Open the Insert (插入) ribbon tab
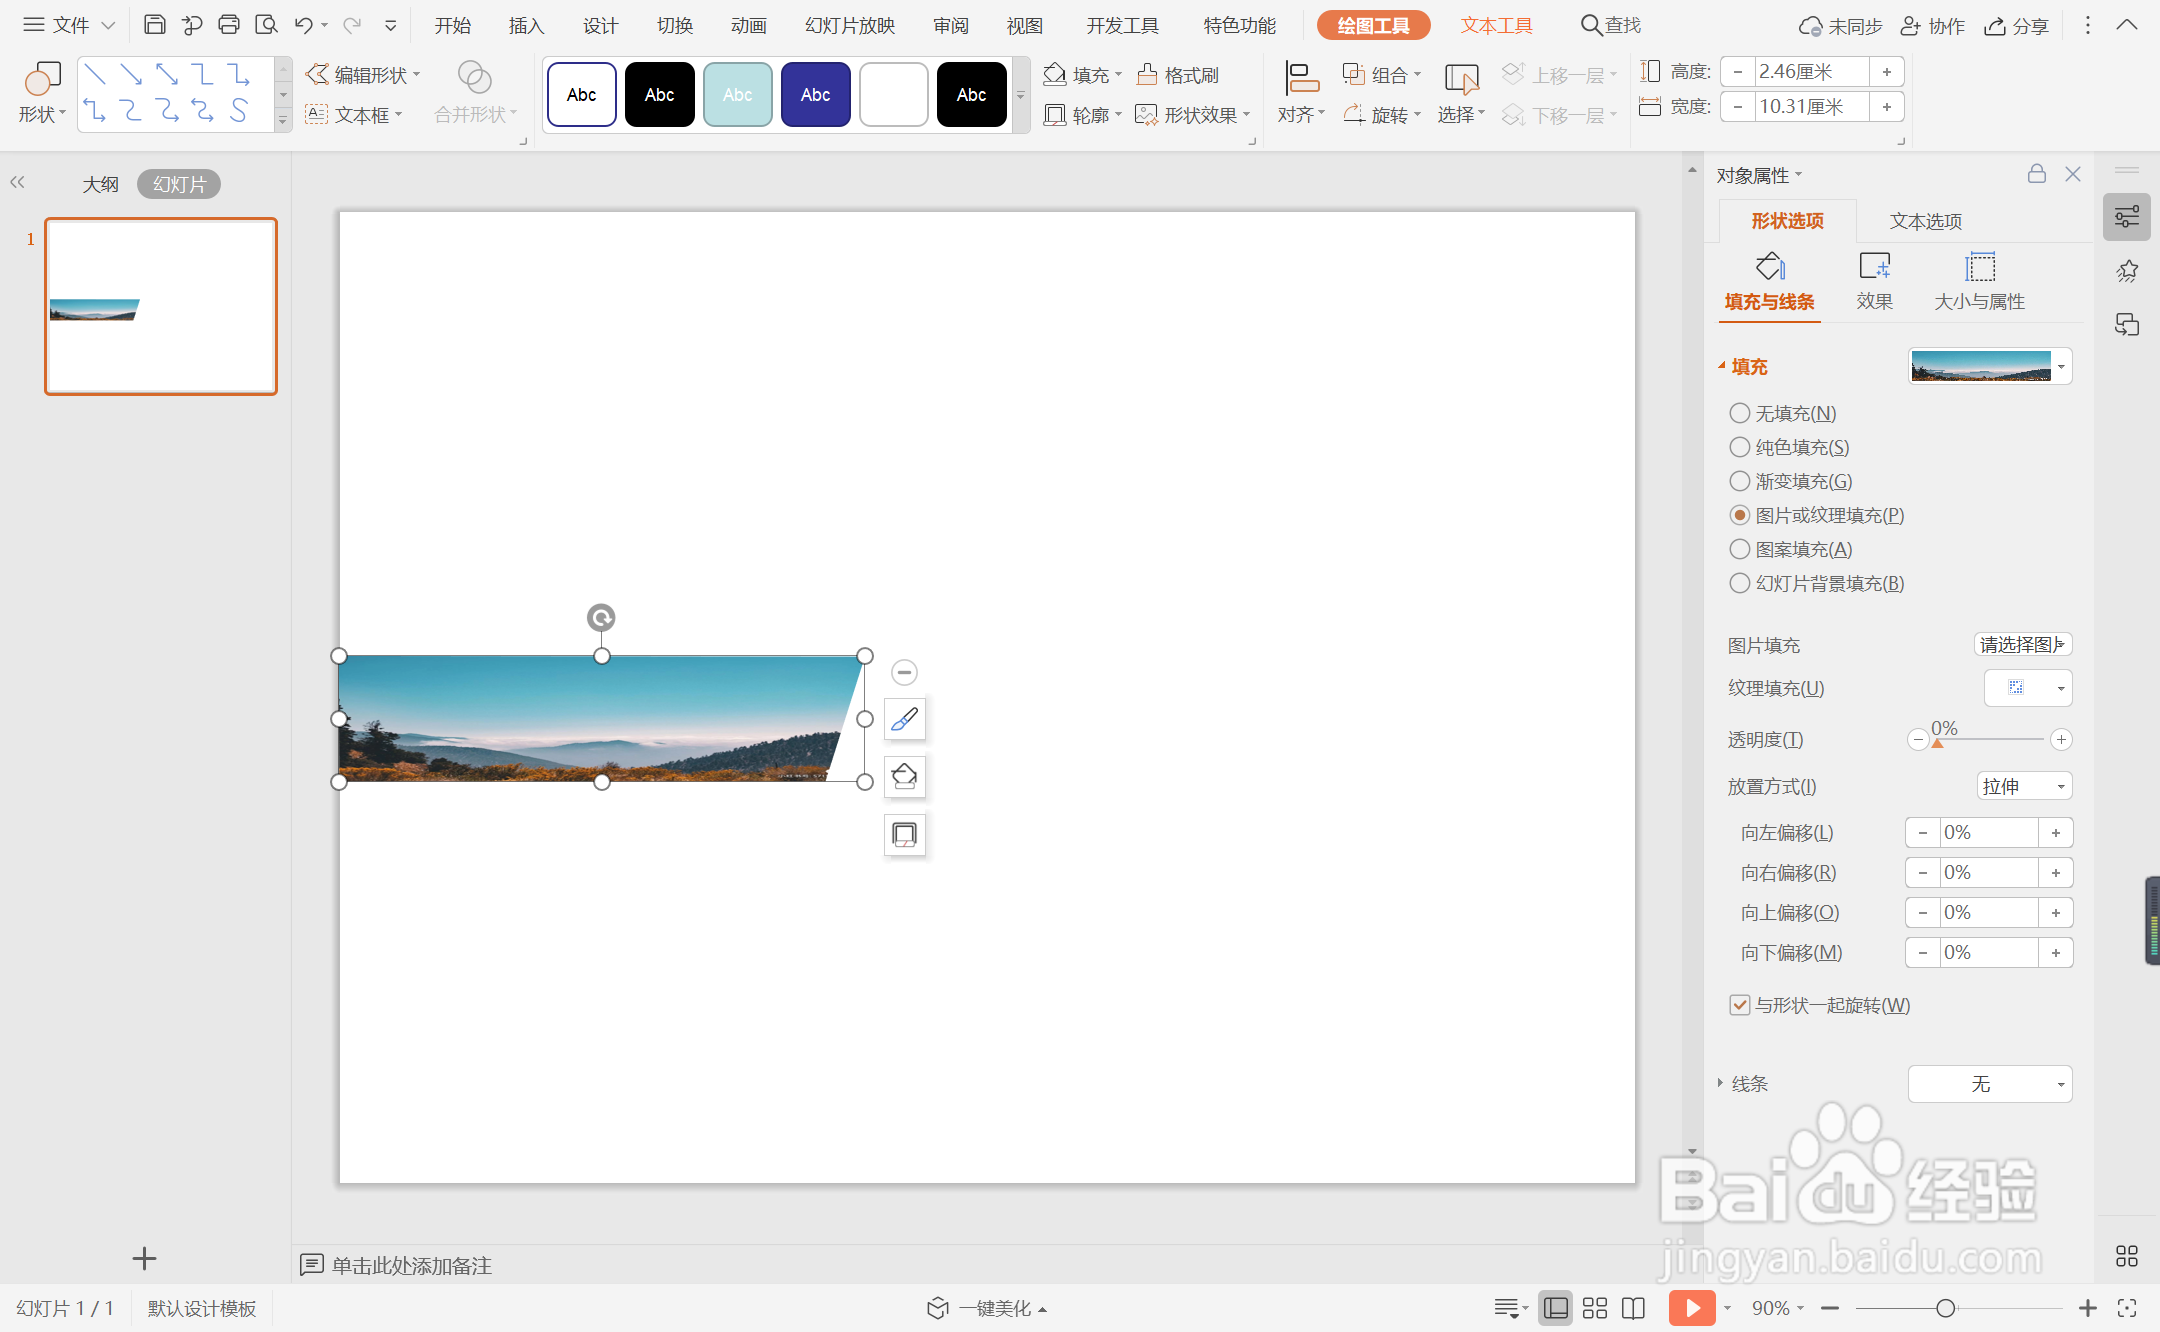This screenshot has height=1332, width=2160. point(526,26)
